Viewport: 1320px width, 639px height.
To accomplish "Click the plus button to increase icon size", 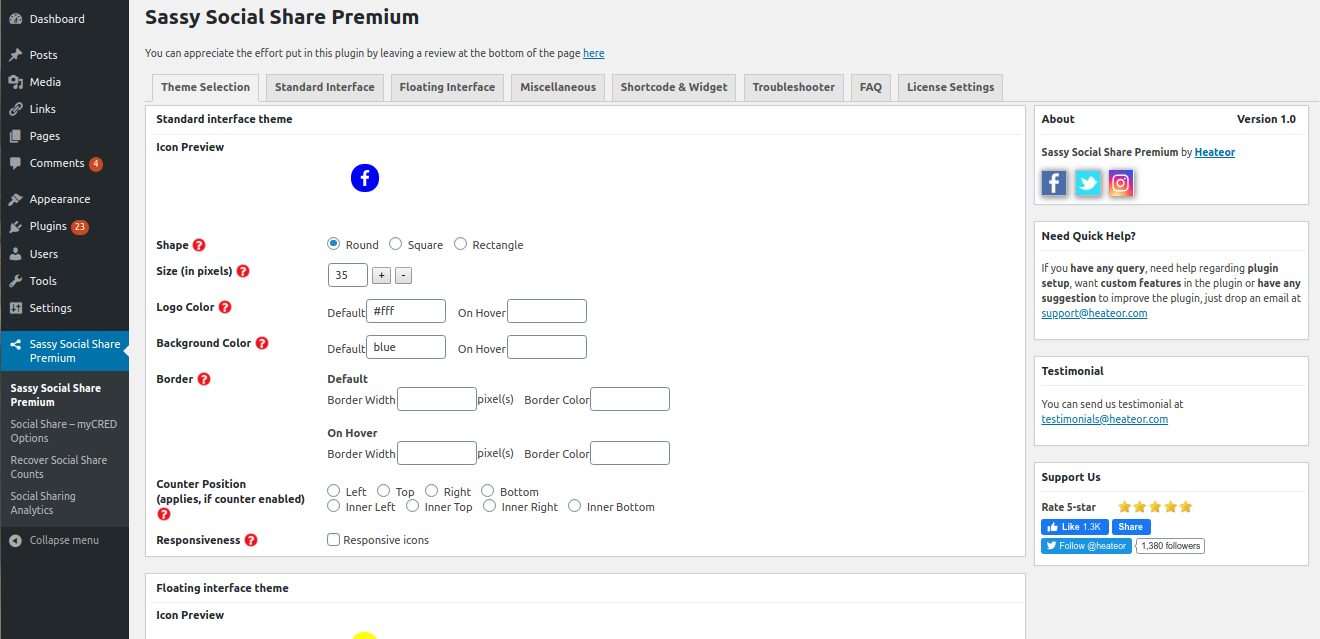I will [382, 273].
